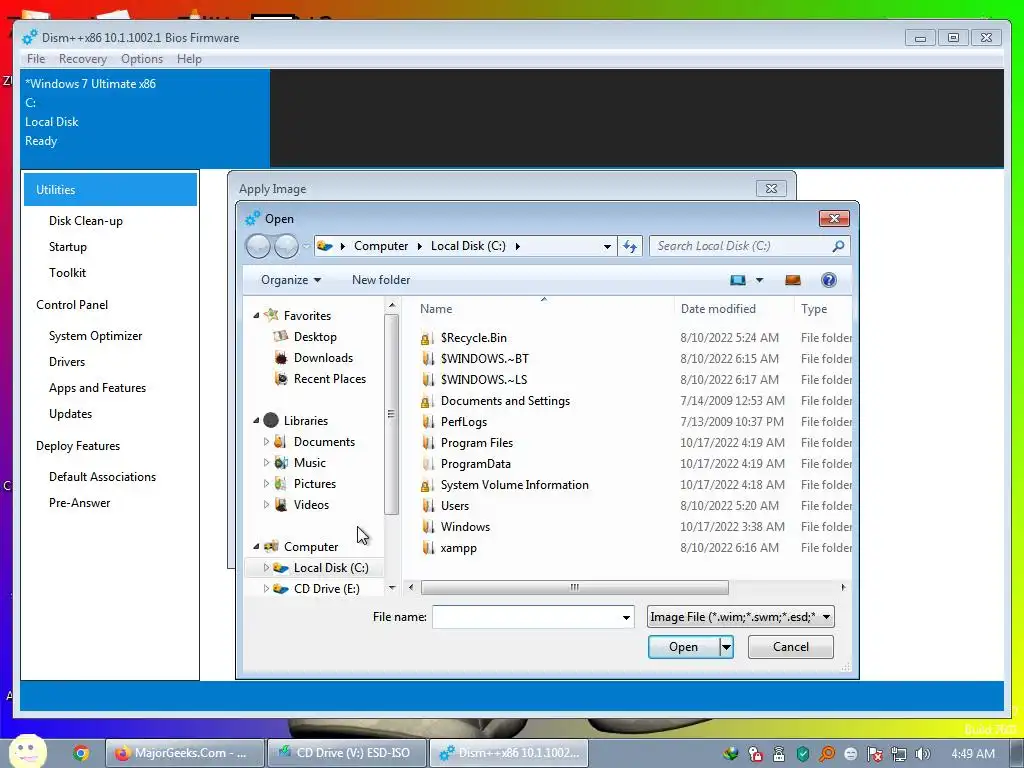
Task: Click the CD Drive (E:) icon
Action: tap(281, 589)
